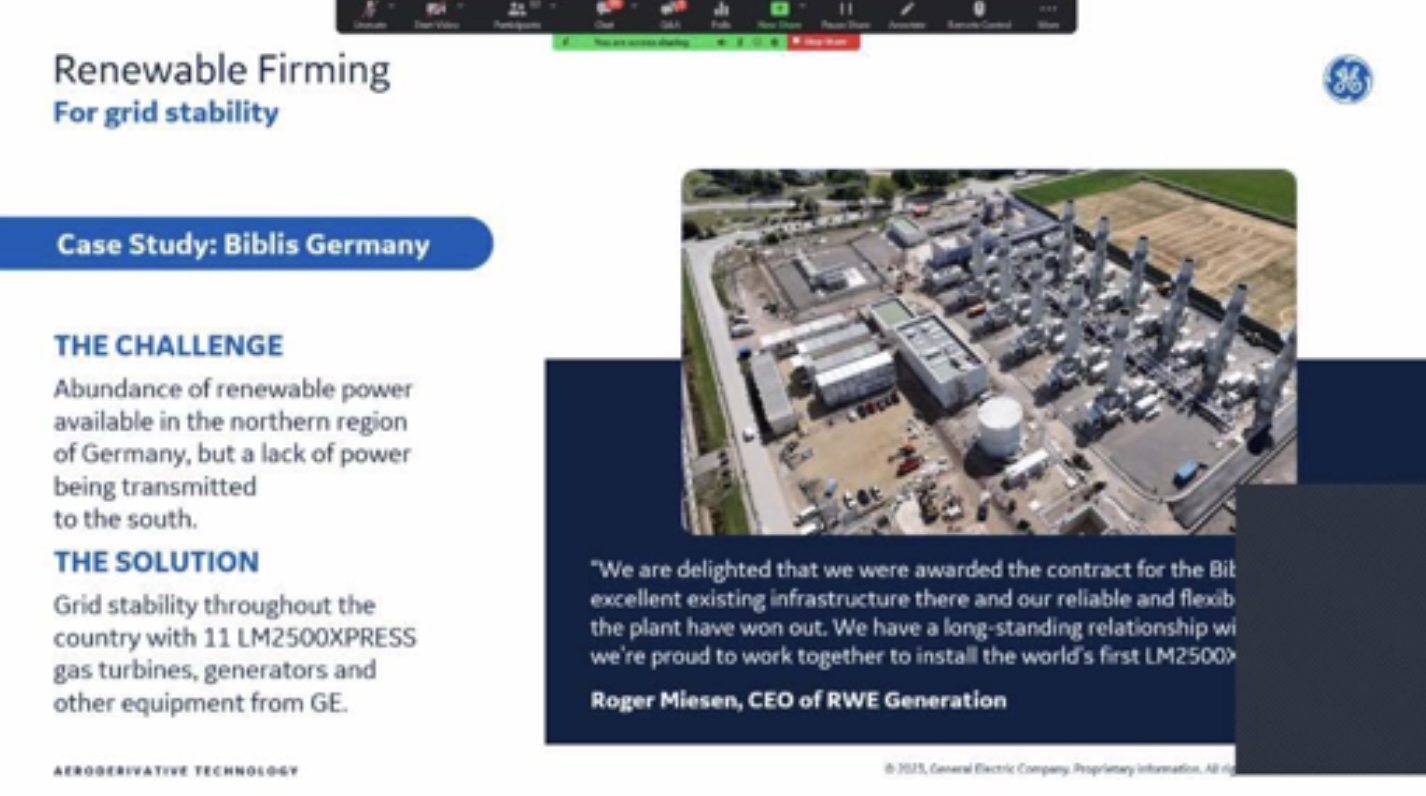Click the Unmute microphone icon
The image size is (1426, 796).
368,10
